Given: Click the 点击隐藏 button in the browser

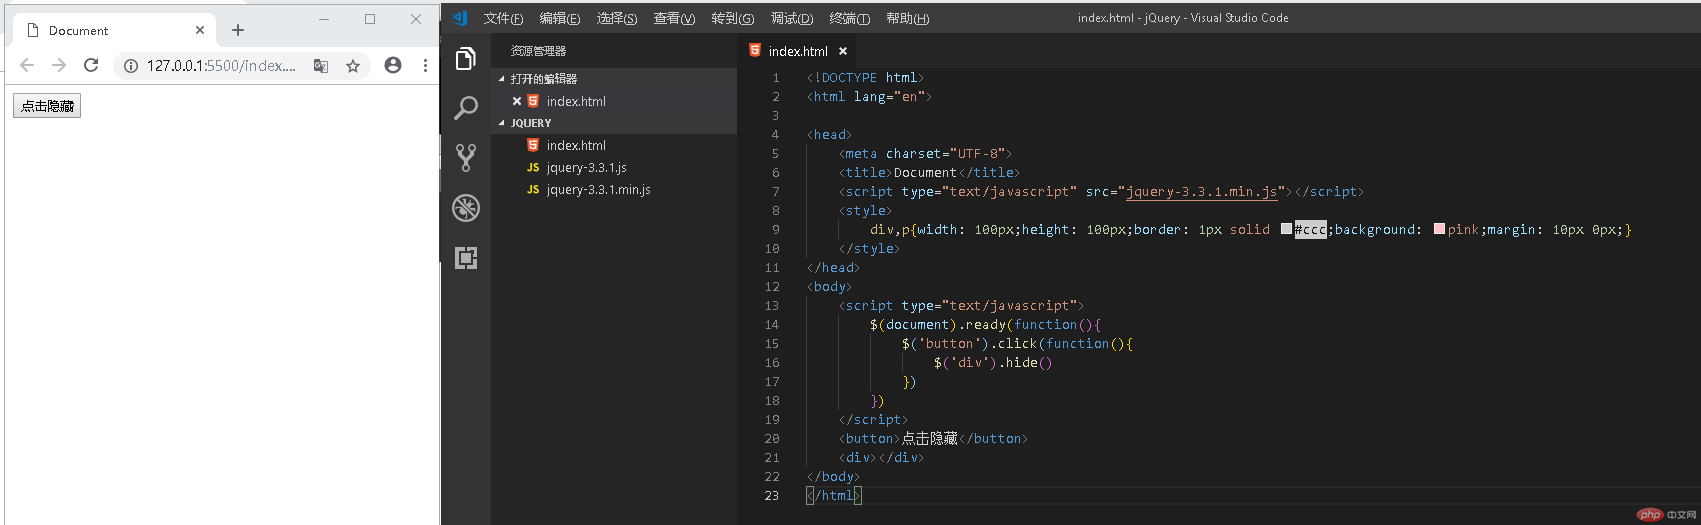Looking at the screenshot, I should click(x=47, y=106).
